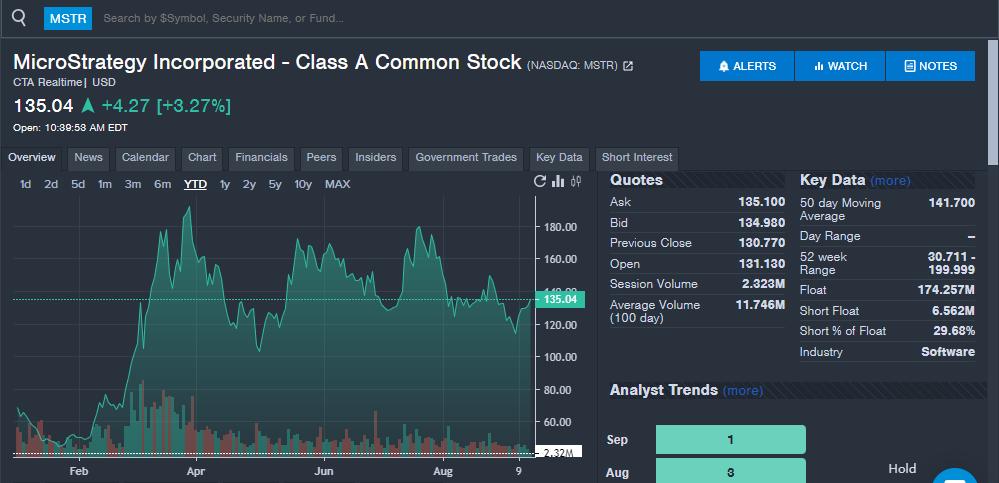Click the Short % of Float 29.68%
The image size is (999, 483).
tap(955, 331)
